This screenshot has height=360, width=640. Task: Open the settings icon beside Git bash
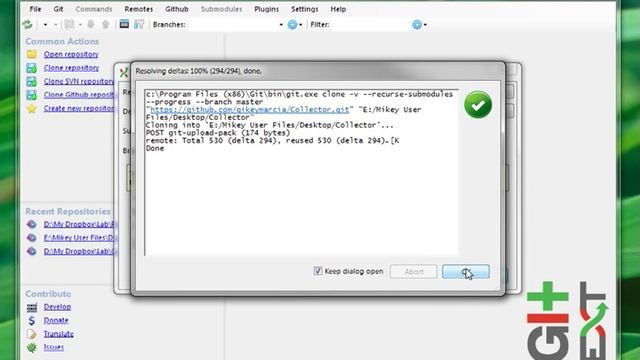139,24
